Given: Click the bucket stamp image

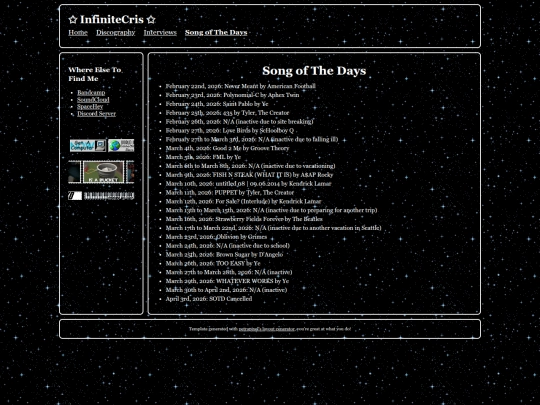Looking at the screenshot, I should (103, 172).
